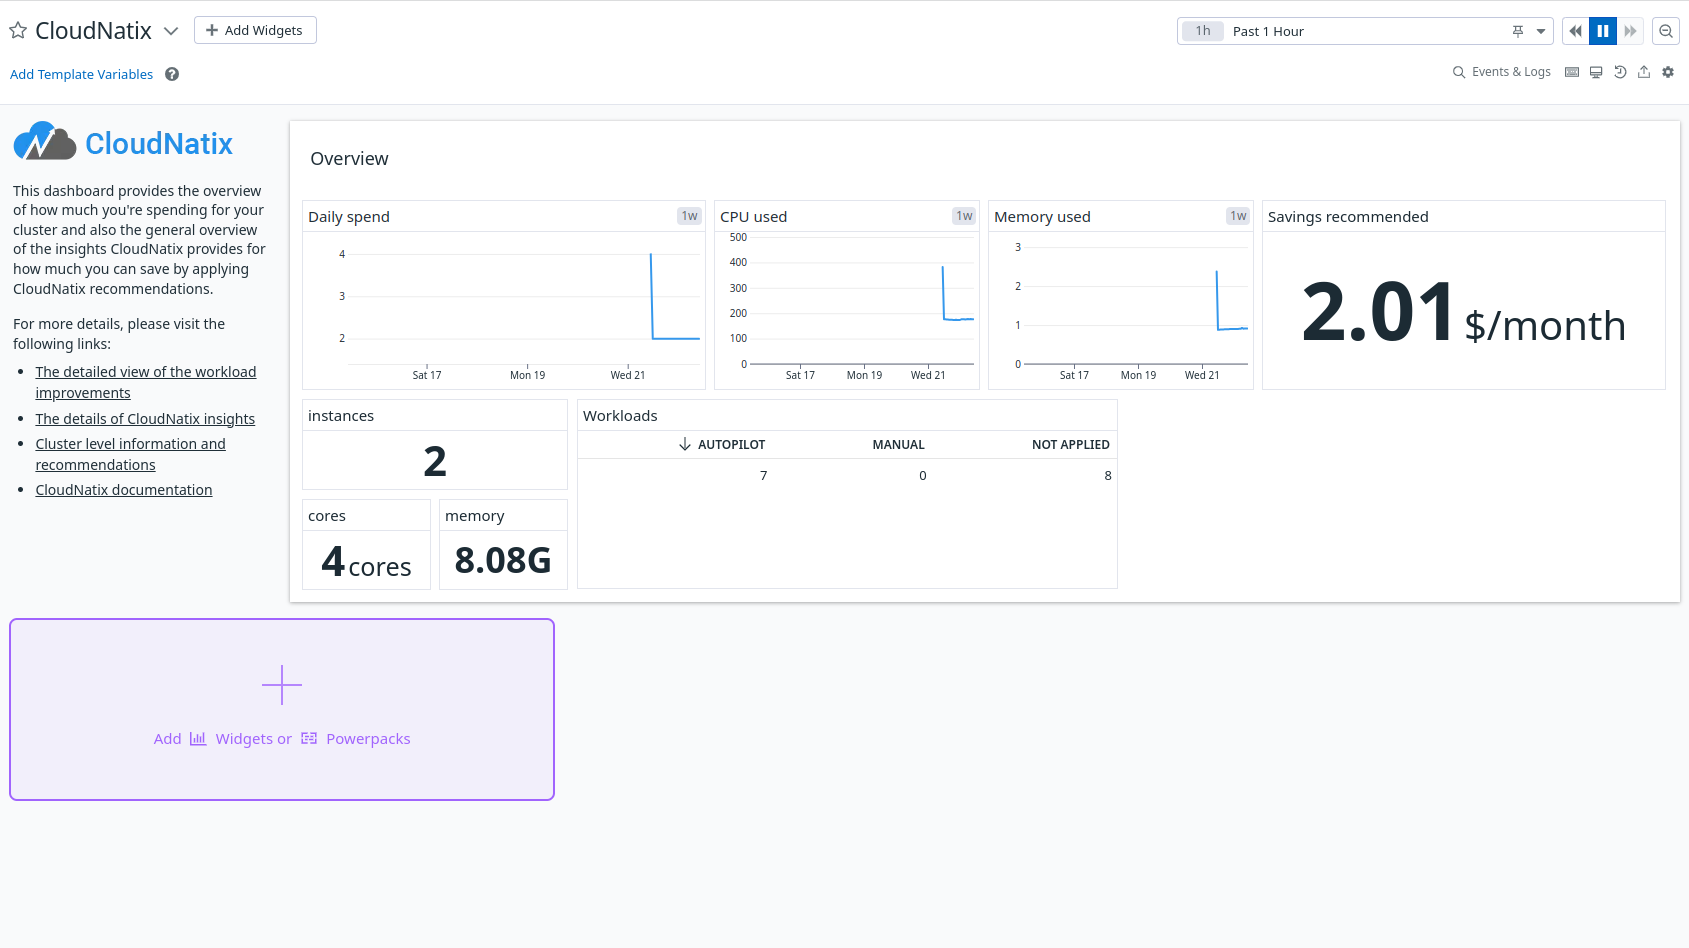Click the share/export dashboard icon
This screenshot has width=1689, height=948.
click(1644, 71)
